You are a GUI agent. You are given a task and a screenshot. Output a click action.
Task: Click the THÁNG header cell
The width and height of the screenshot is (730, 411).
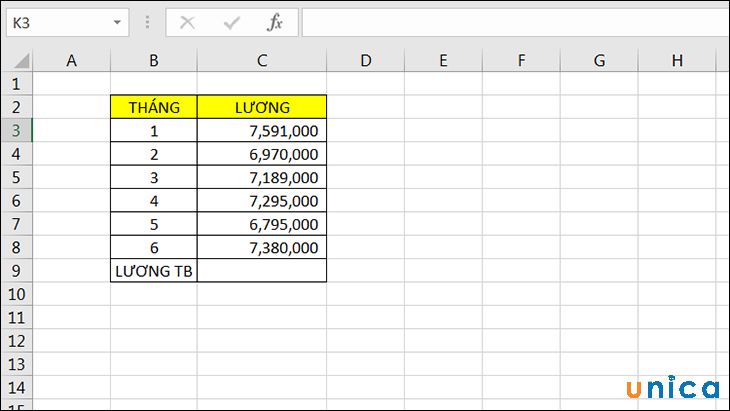click(x=154, y=107)
